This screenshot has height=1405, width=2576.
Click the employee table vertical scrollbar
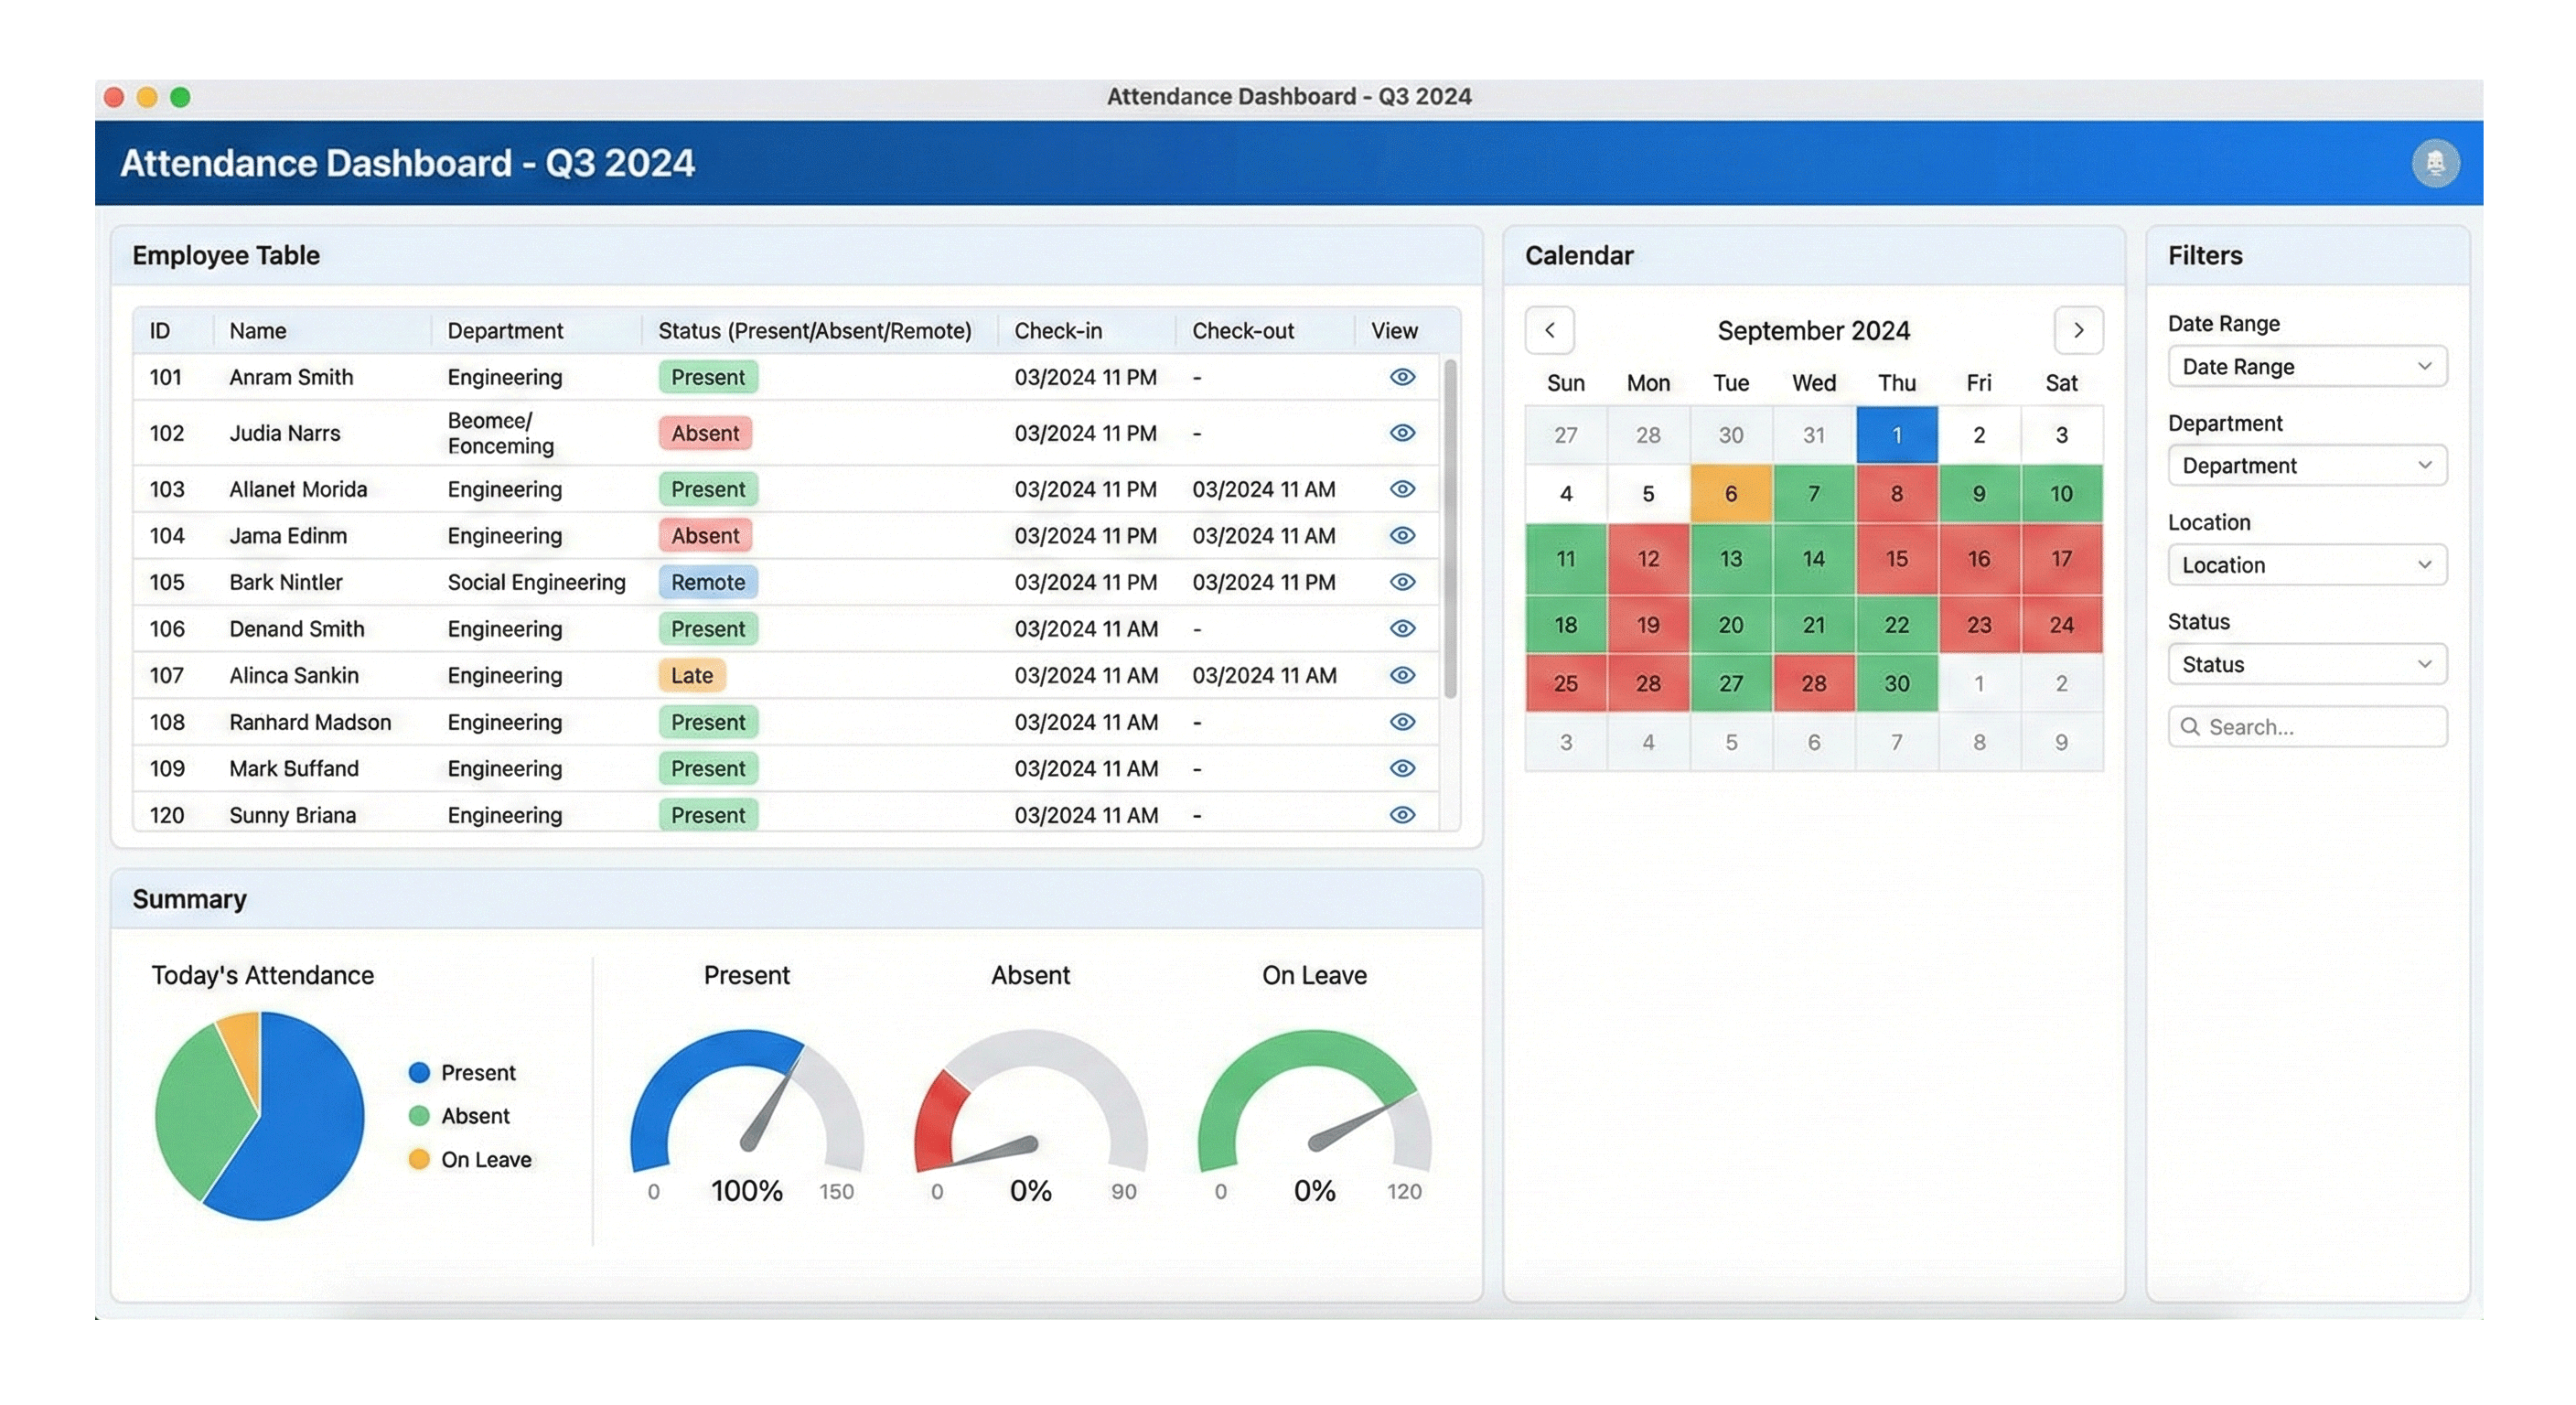coord(1450,530)
